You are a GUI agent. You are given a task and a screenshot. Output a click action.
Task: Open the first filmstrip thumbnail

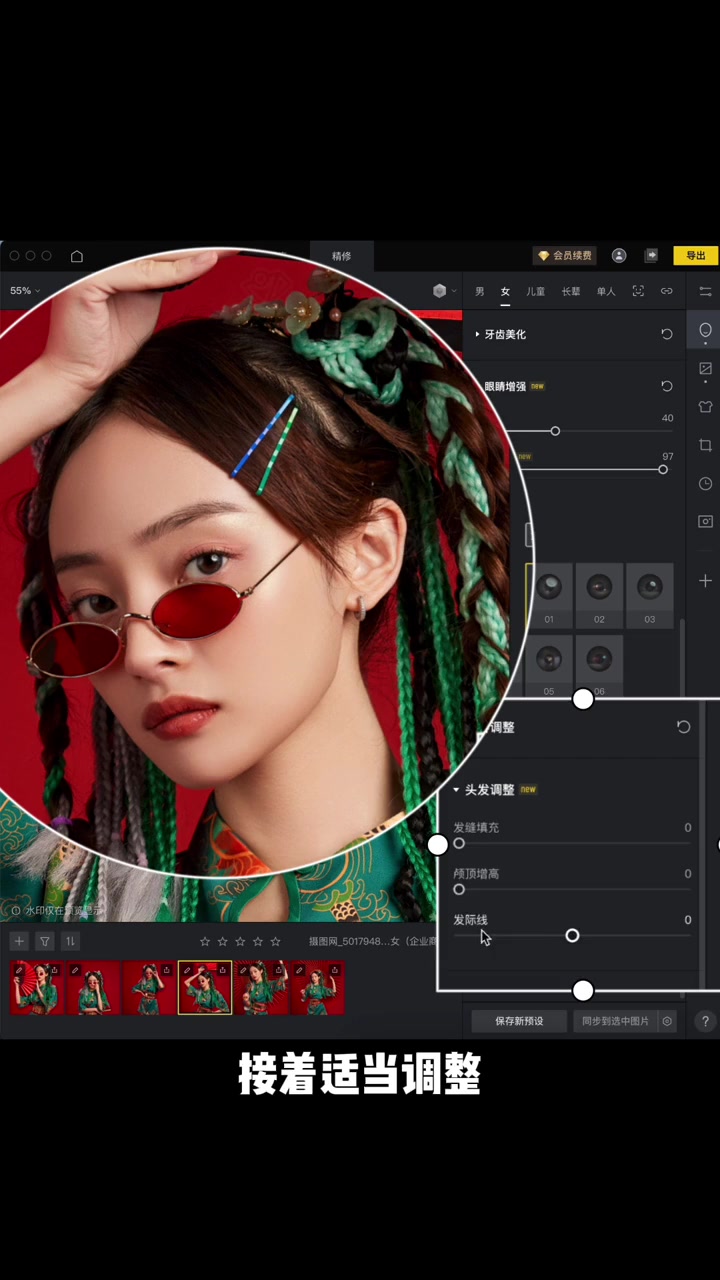coord(36,987)
